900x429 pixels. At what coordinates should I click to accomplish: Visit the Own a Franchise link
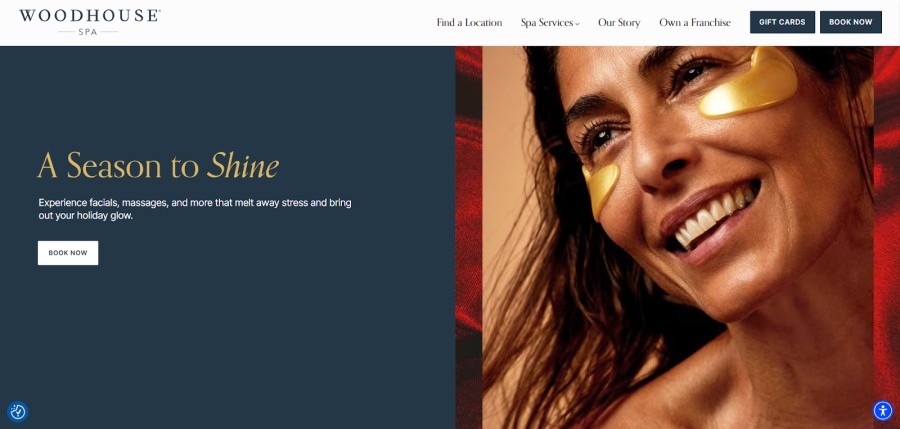695,22
